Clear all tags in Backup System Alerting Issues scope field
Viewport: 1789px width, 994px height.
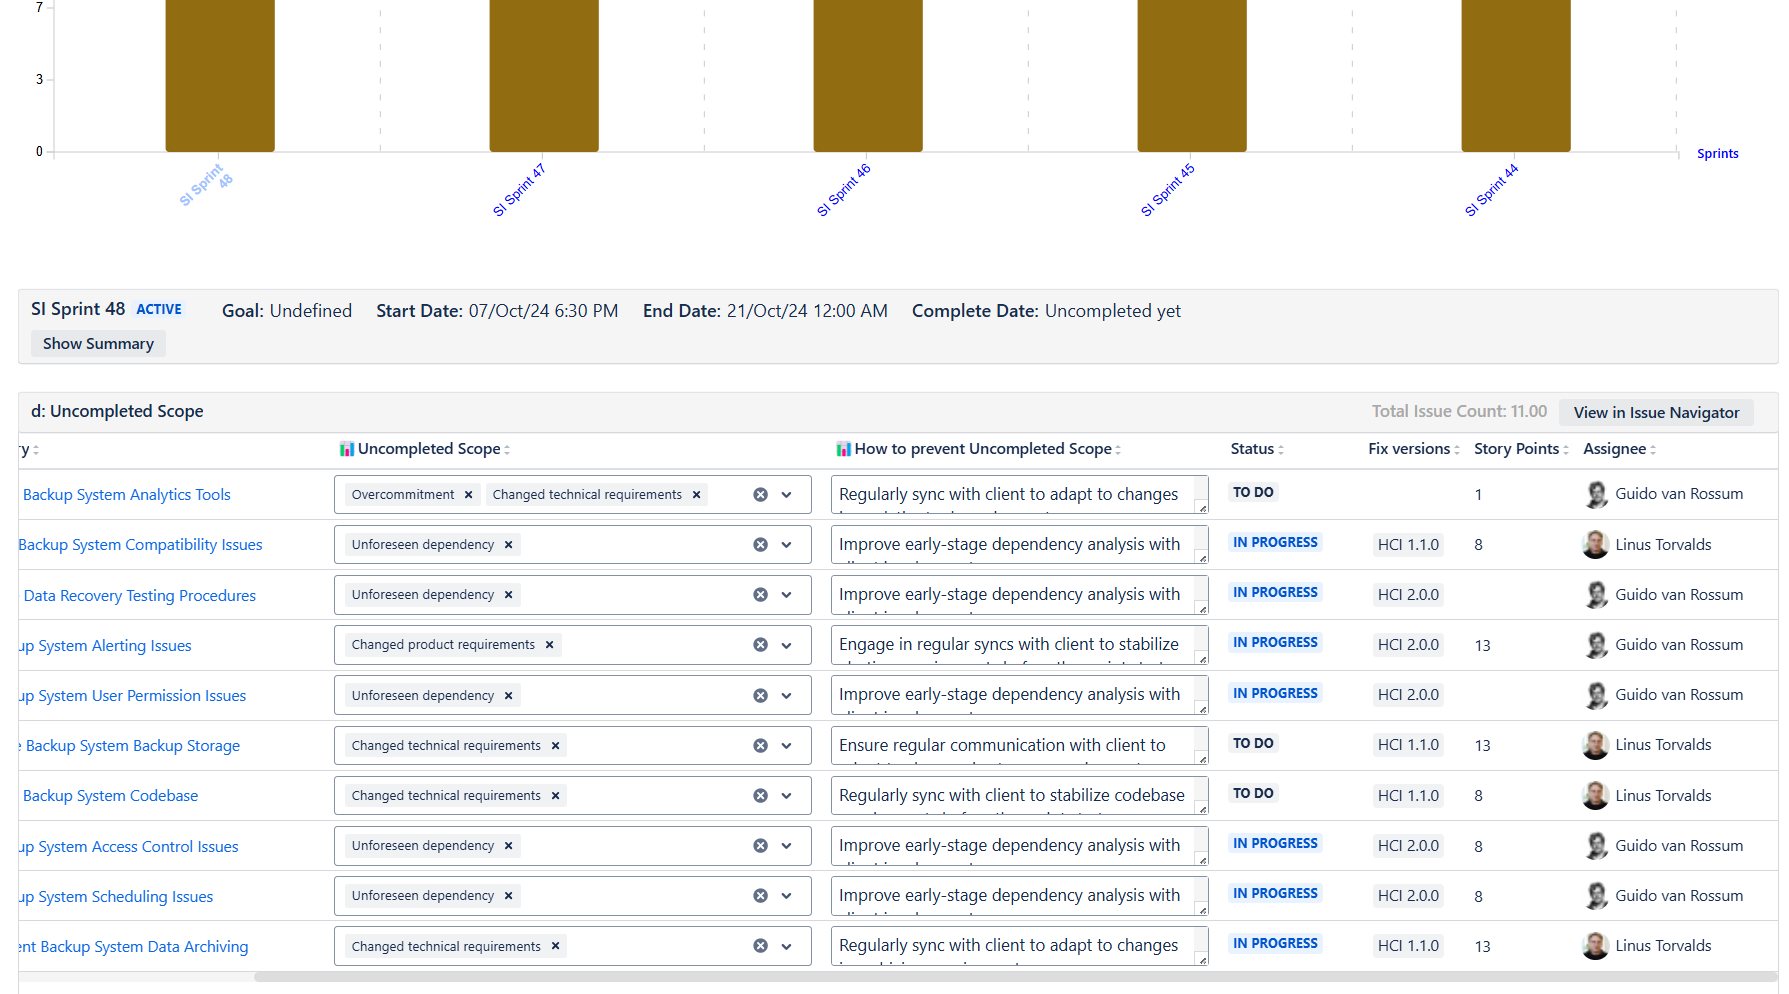click(760, 644)
